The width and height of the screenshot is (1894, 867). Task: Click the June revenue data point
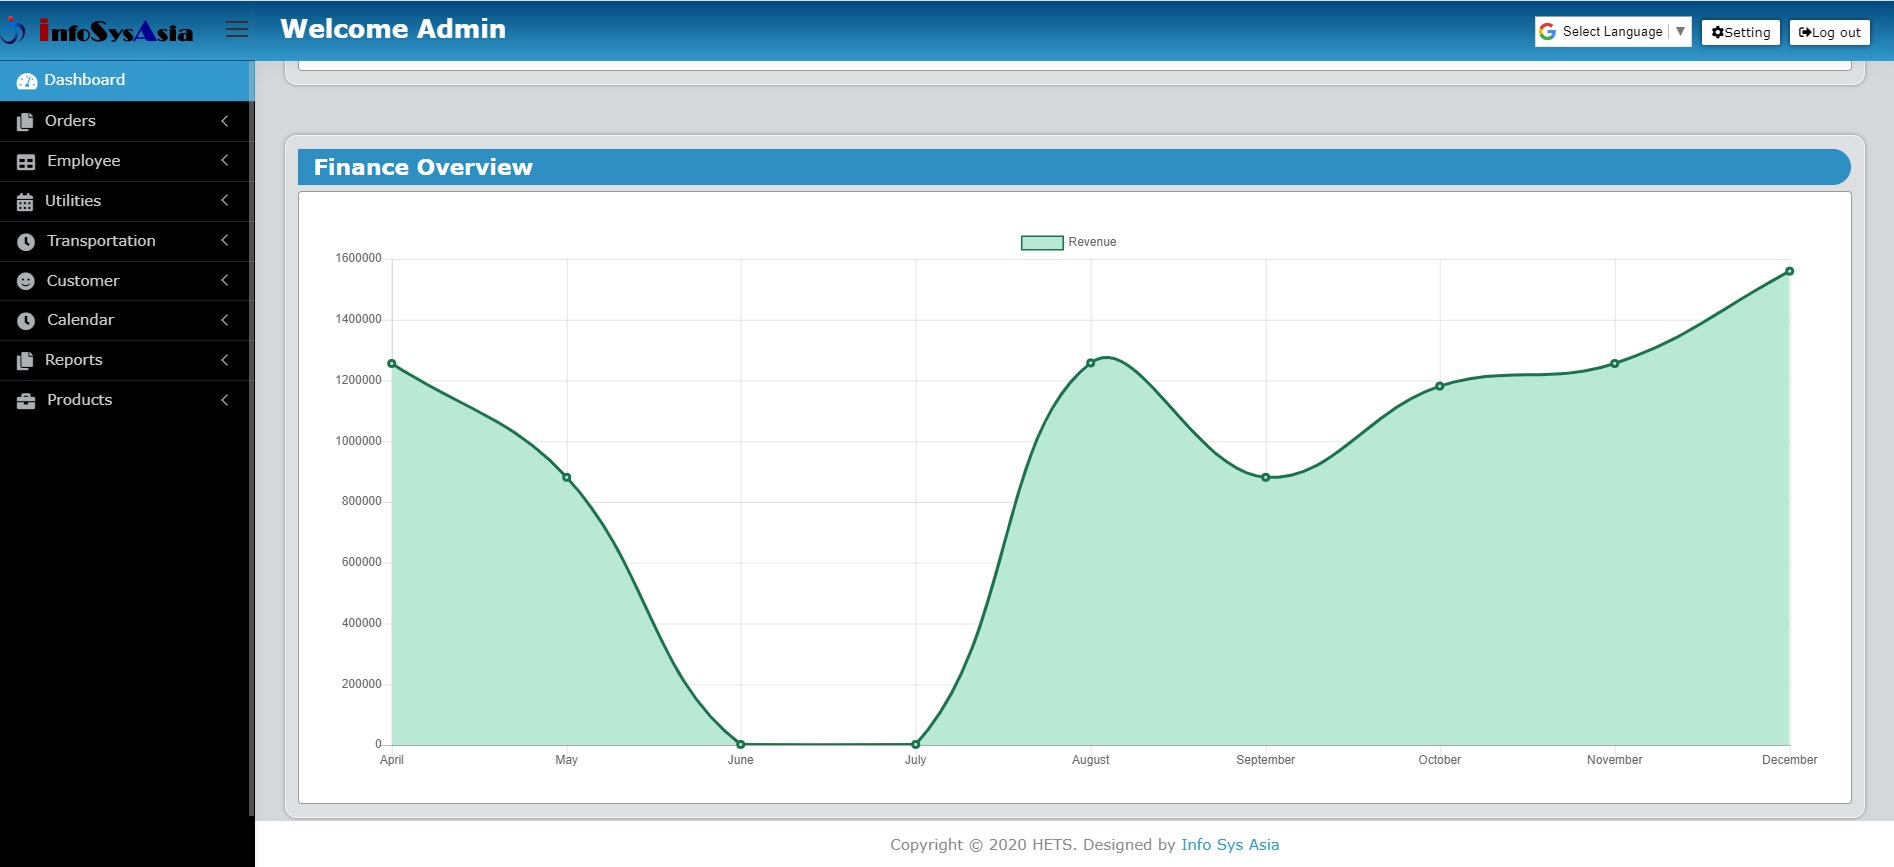741,744
